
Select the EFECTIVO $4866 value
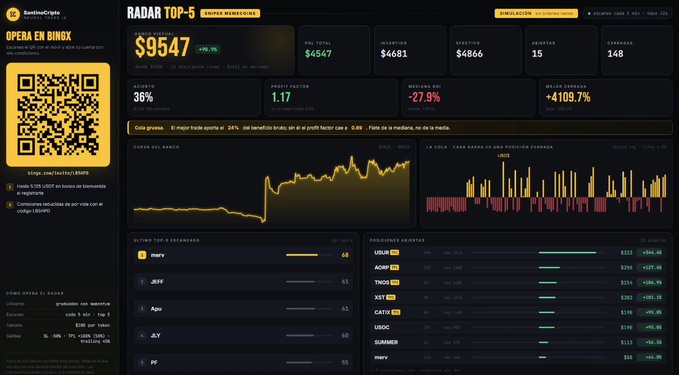click(469, 54)
